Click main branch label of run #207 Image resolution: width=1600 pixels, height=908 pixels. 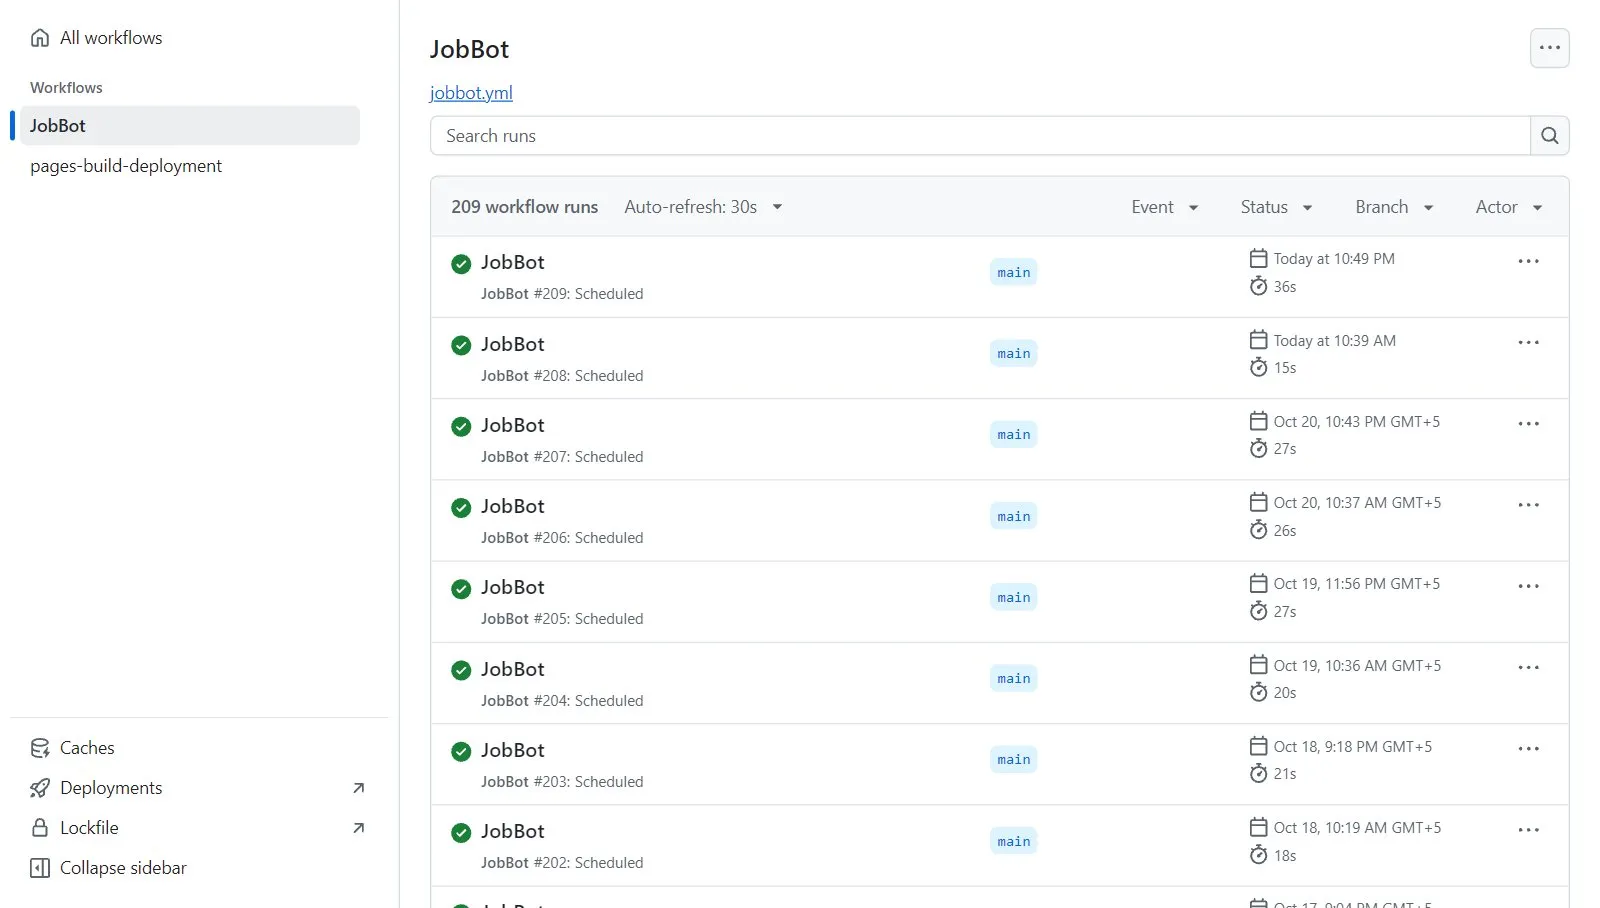point(1013,434)
